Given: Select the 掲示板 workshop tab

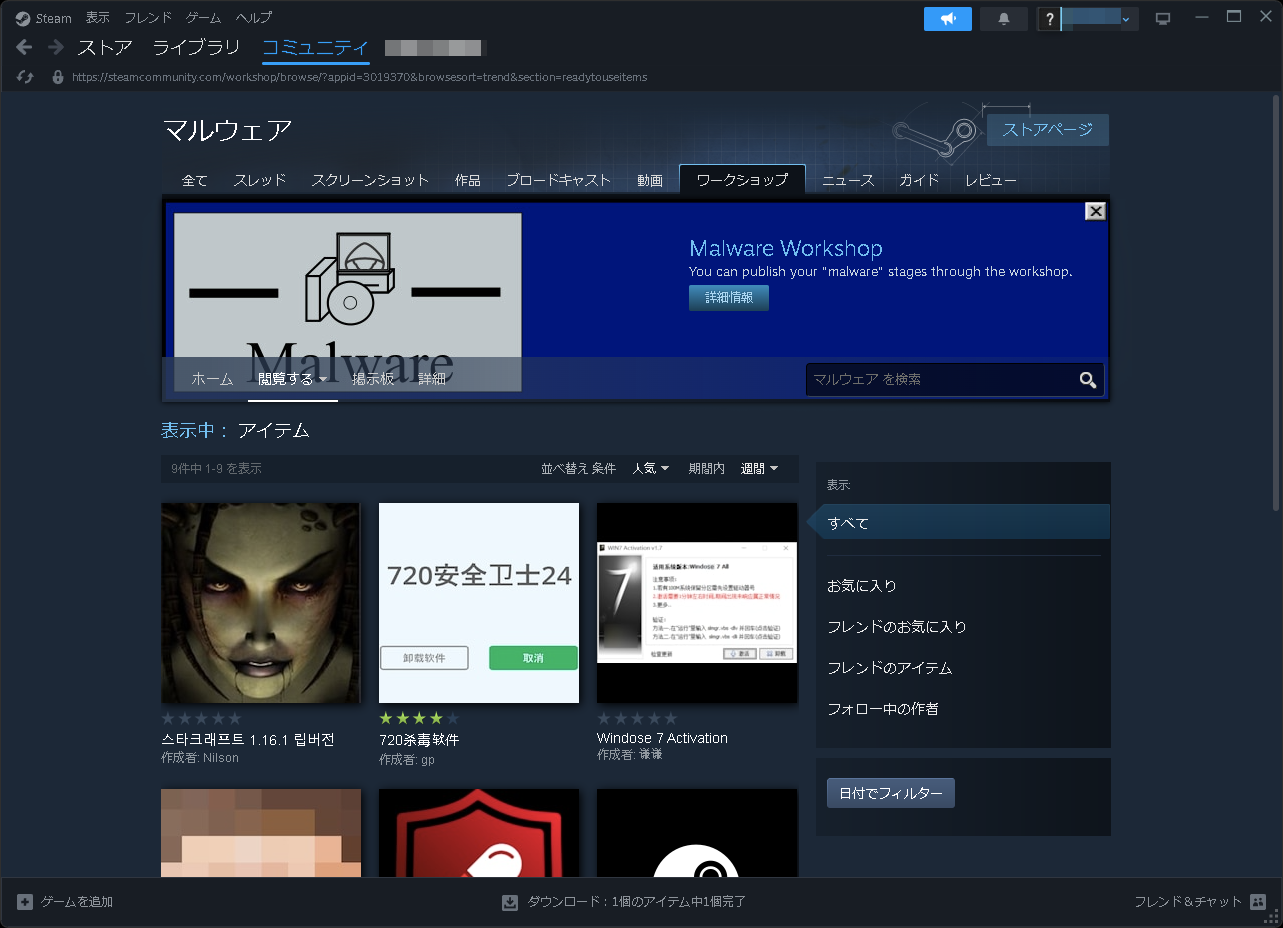Looking at the screenshot, I should 372,380.
